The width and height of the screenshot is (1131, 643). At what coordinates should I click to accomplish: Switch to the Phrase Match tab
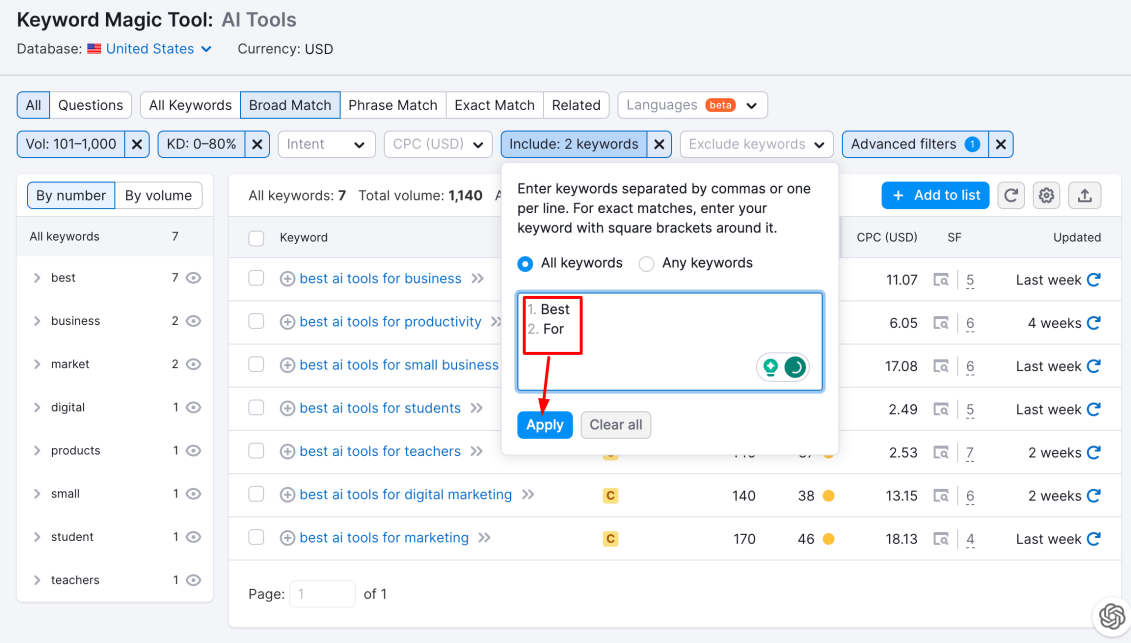pos(392,105)
